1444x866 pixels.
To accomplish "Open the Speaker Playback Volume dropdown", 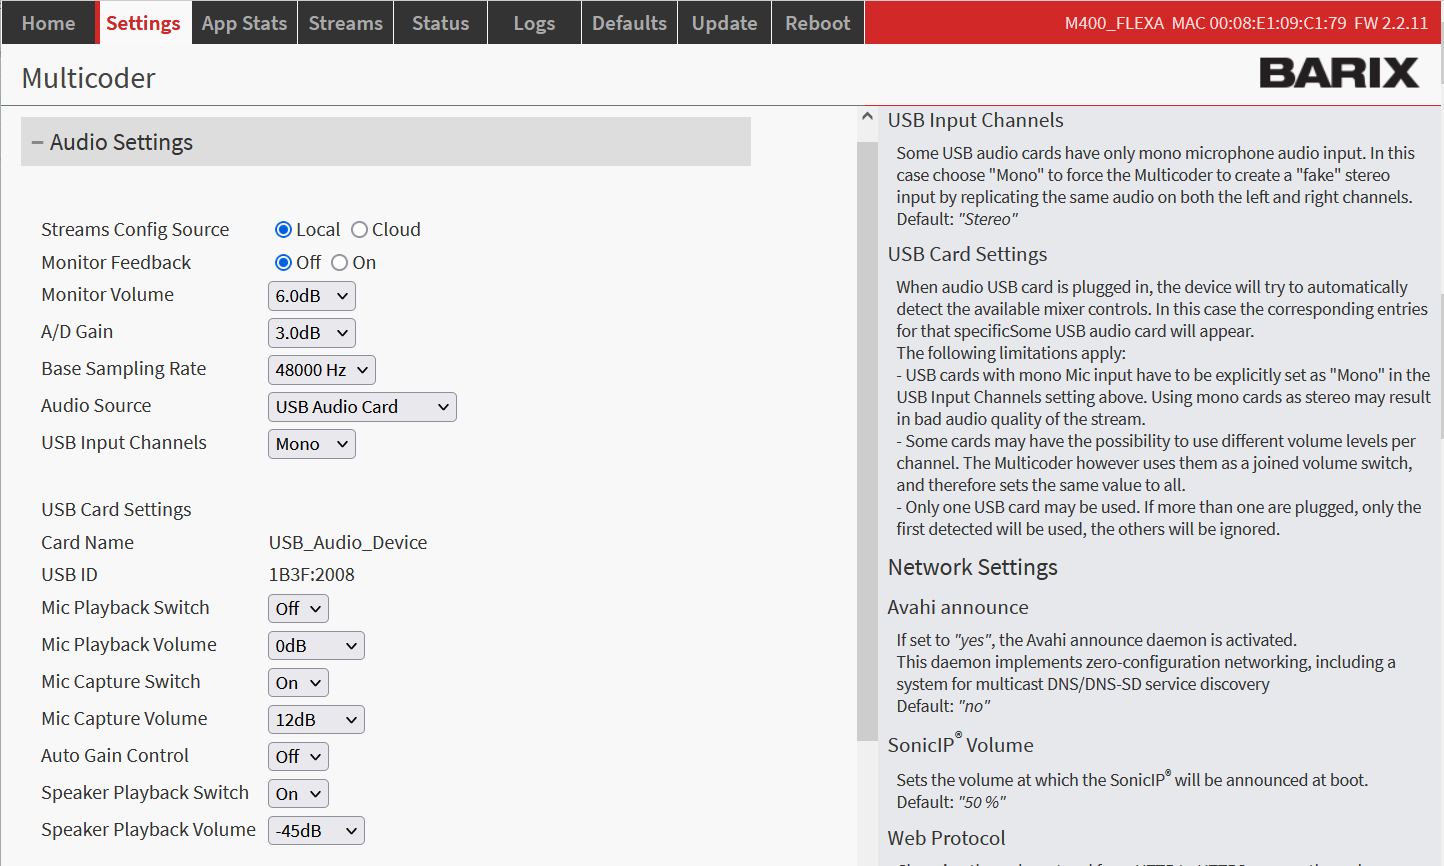I will 316,831.
